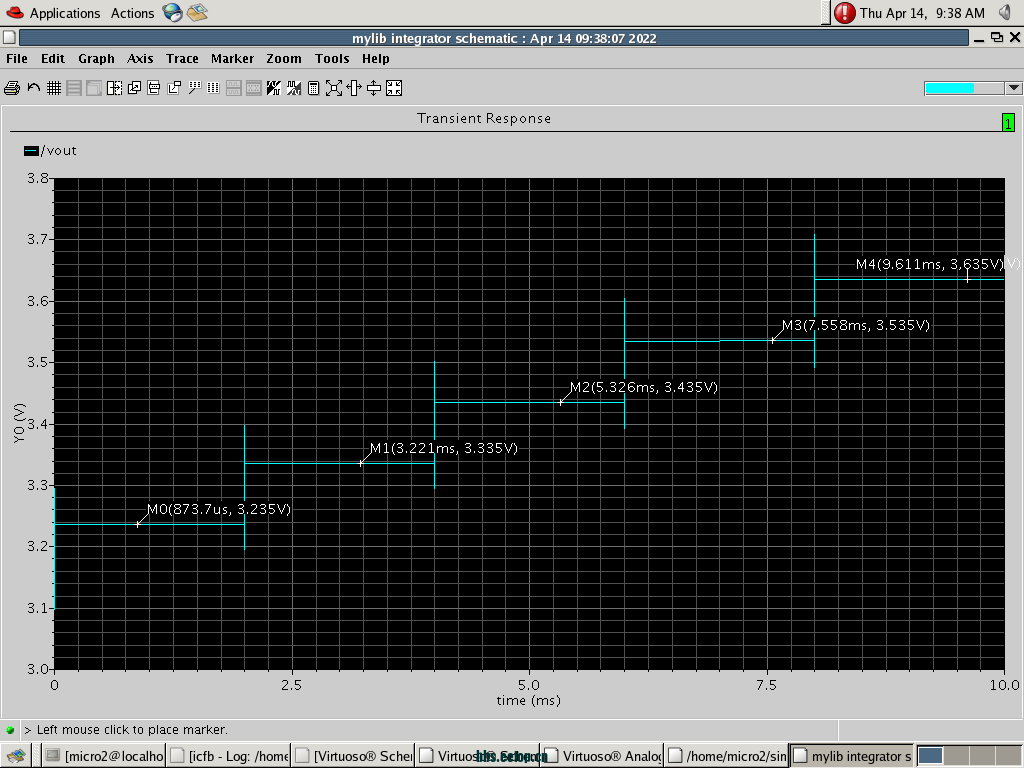The image size is (1024, 768).
Task: Select marker M3 label at 7.558ms
Action: coord(856,325)
